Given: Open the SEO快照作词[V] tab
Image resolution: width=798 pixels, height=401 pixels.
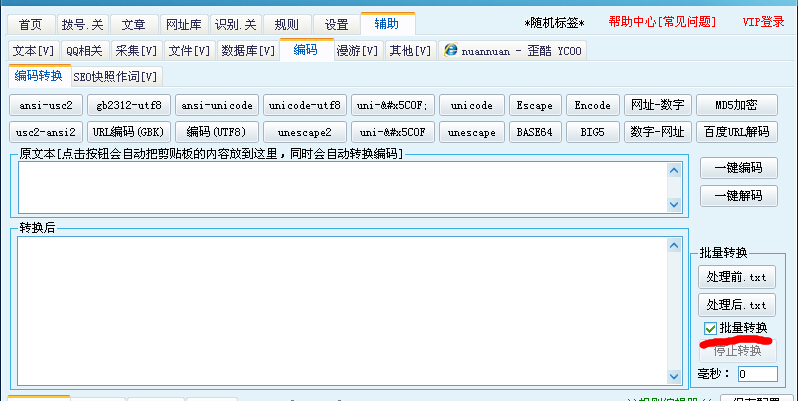Looking at the screenshot, I should tap(116, 77).
